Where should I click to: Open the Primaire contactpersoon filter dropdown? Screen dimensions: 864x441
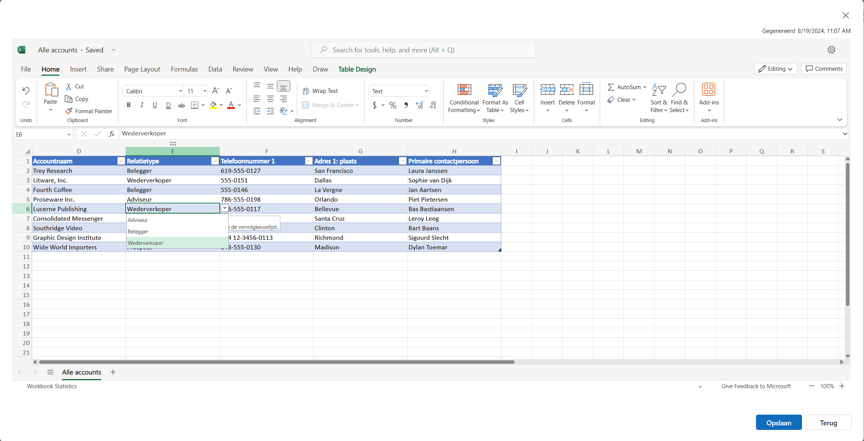coord(496,161)
